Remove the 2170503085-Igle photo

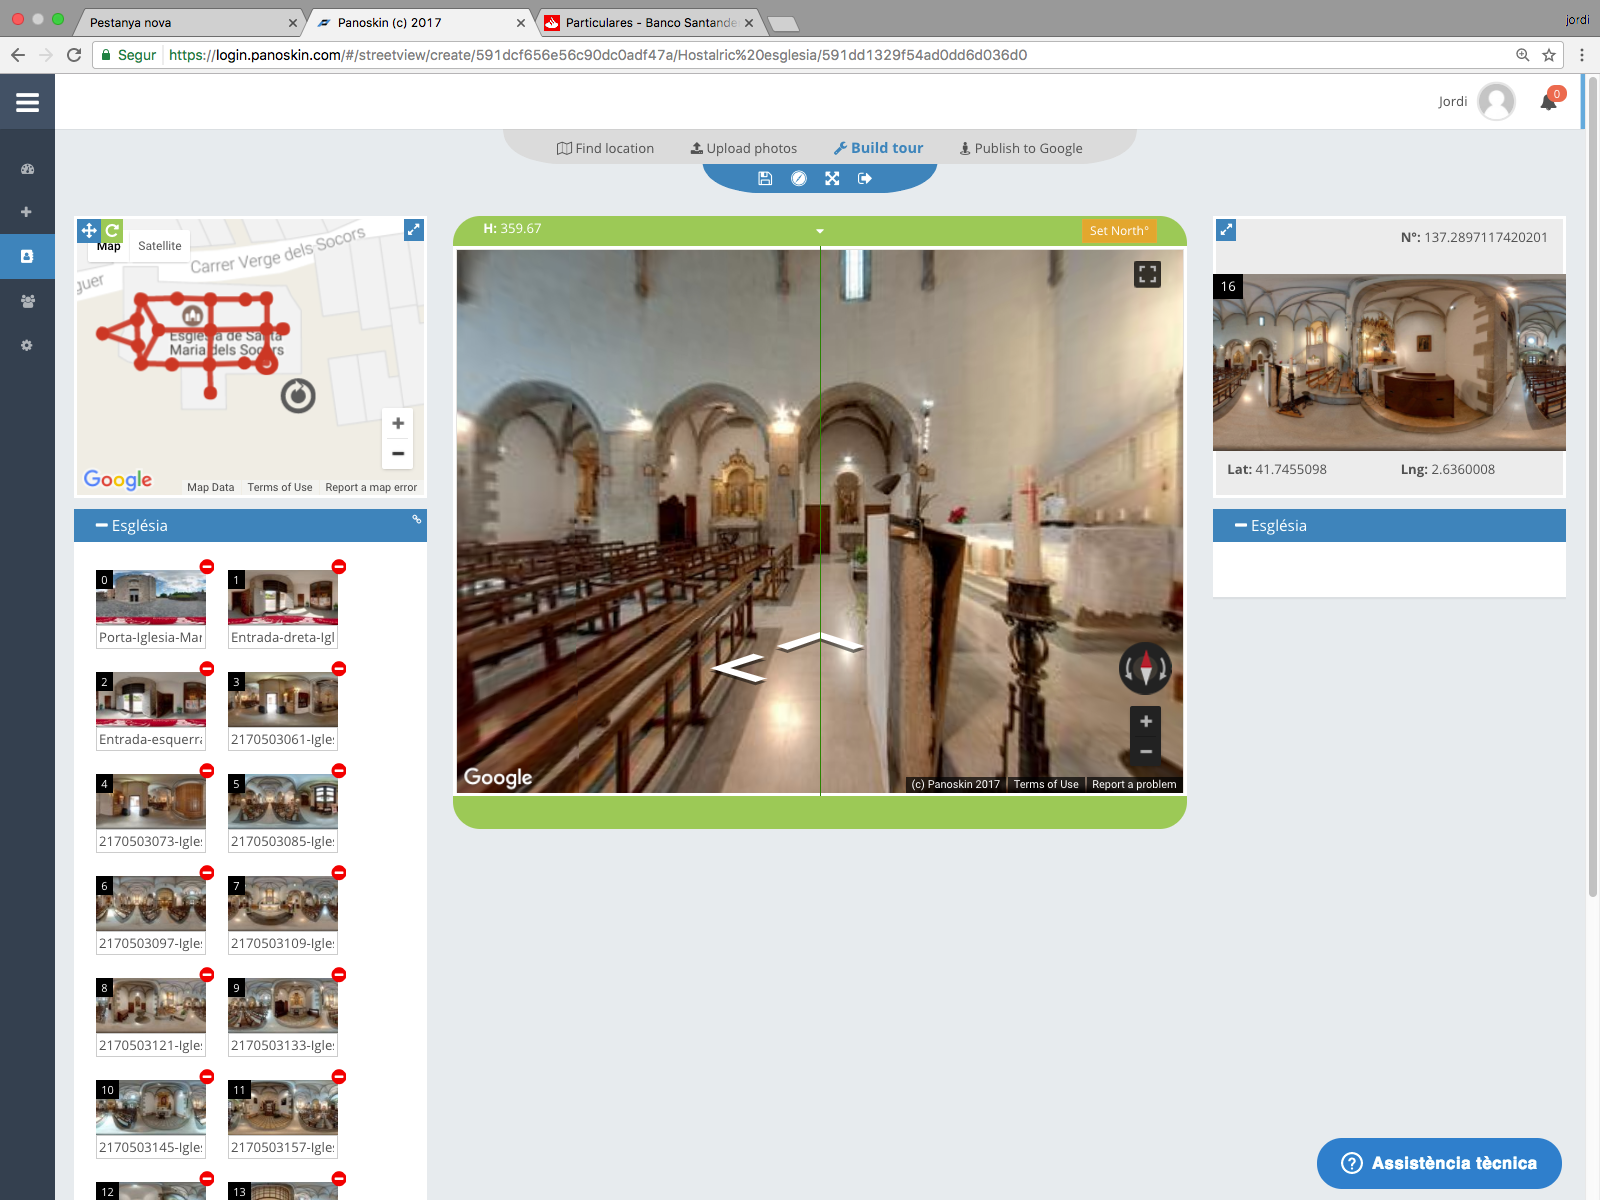click(x=339, y=771)
